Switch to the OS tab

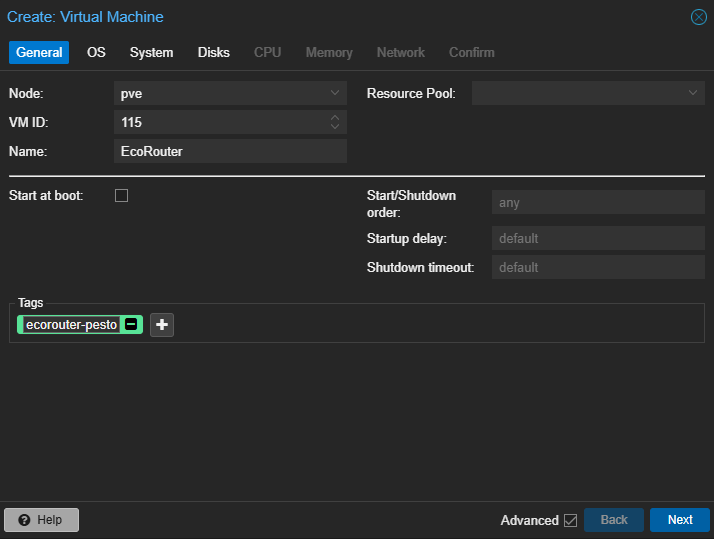(x=96, y=52)
